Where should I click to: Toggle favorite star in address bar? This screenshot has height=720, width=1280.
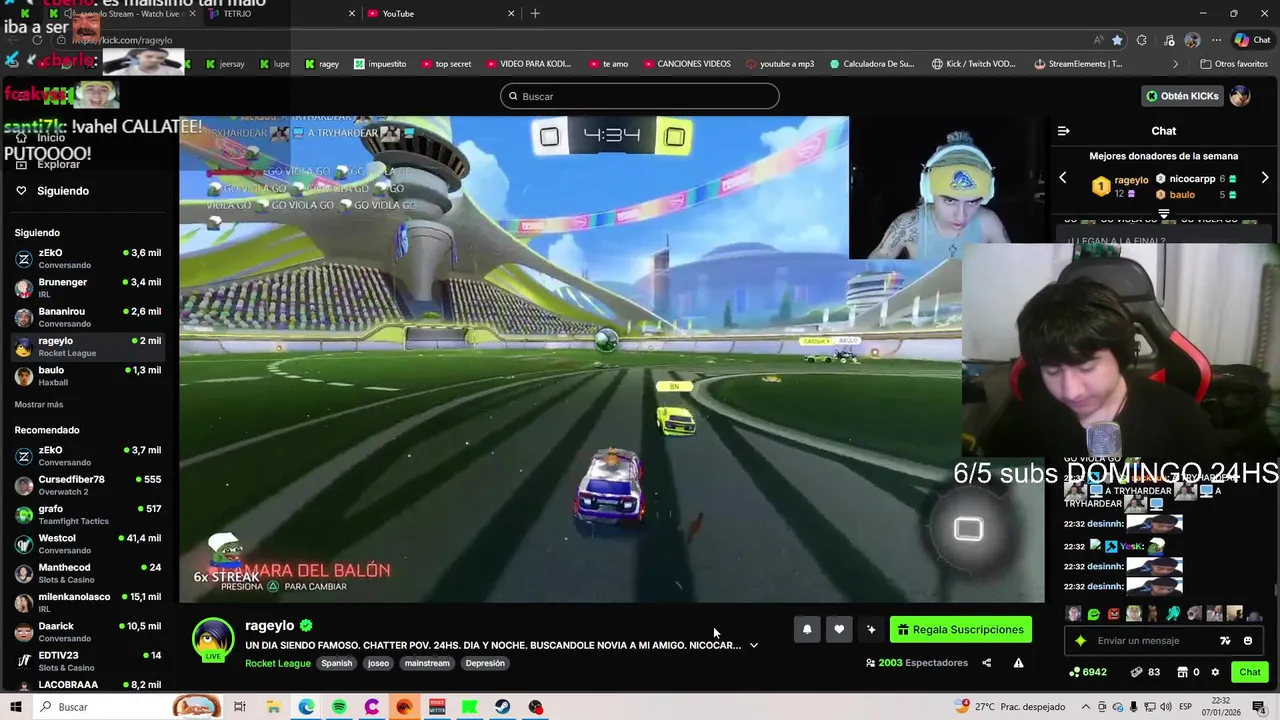pyautogui.click(x=1117, y=40)
